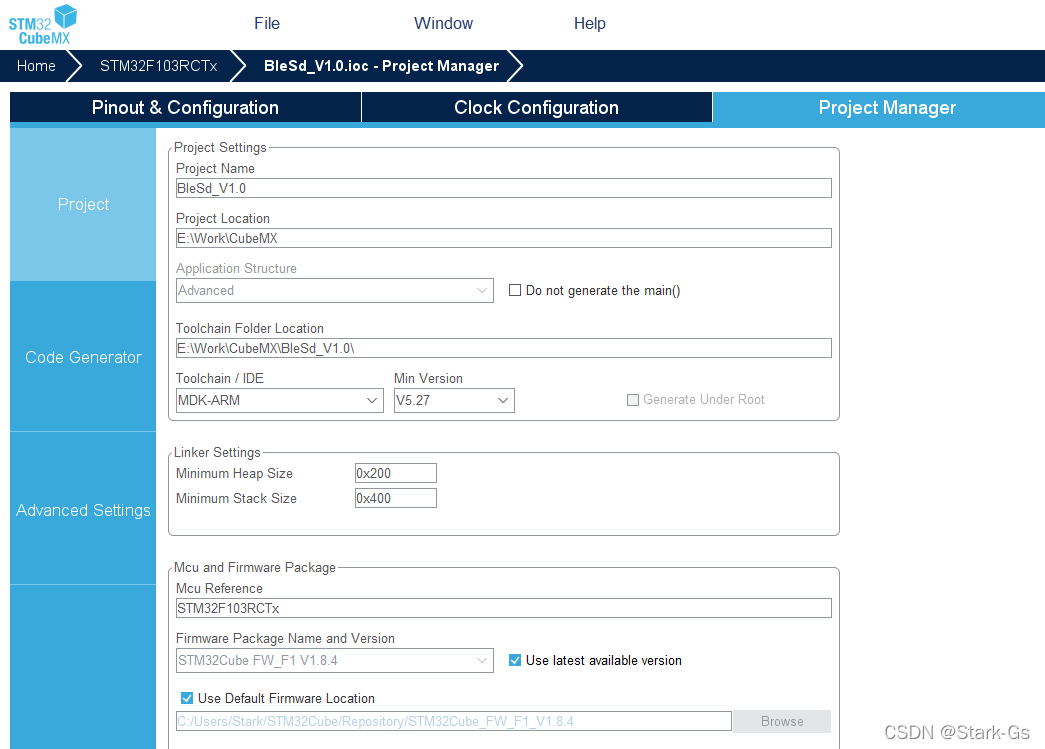Screen dimensions: 1045x749
Task: Select STM32F103RCTx breadcrumb
Action: coord(159,66)
